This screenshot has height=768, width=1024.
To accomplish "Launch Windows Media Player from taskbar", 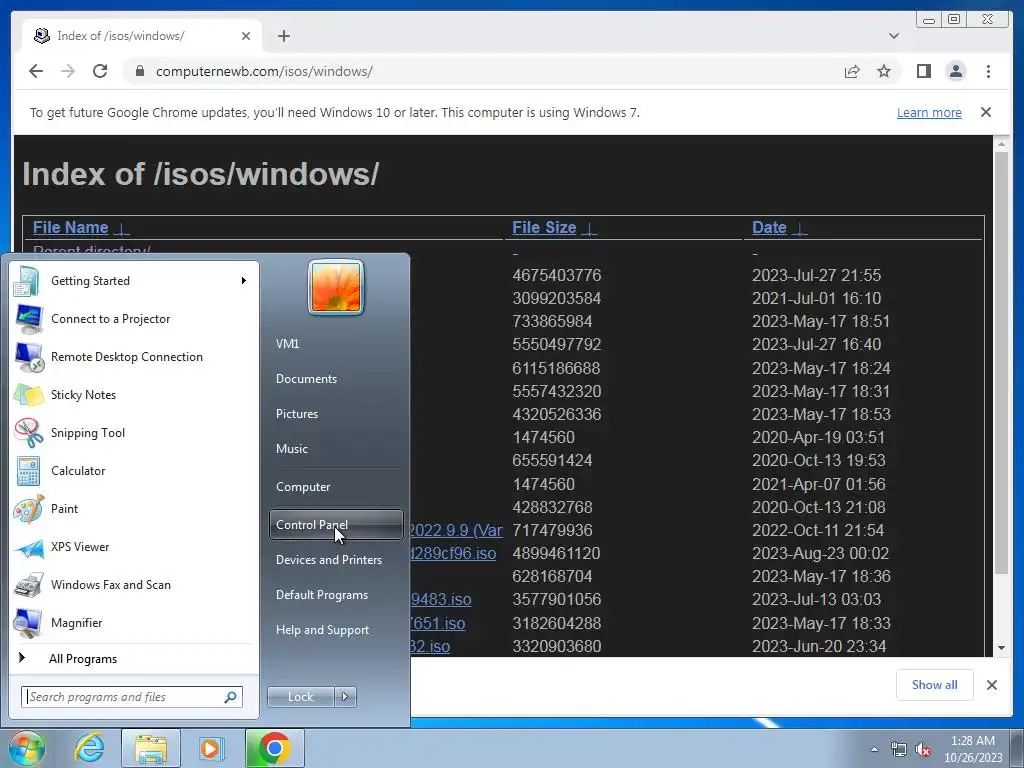I will pos(210,748).
